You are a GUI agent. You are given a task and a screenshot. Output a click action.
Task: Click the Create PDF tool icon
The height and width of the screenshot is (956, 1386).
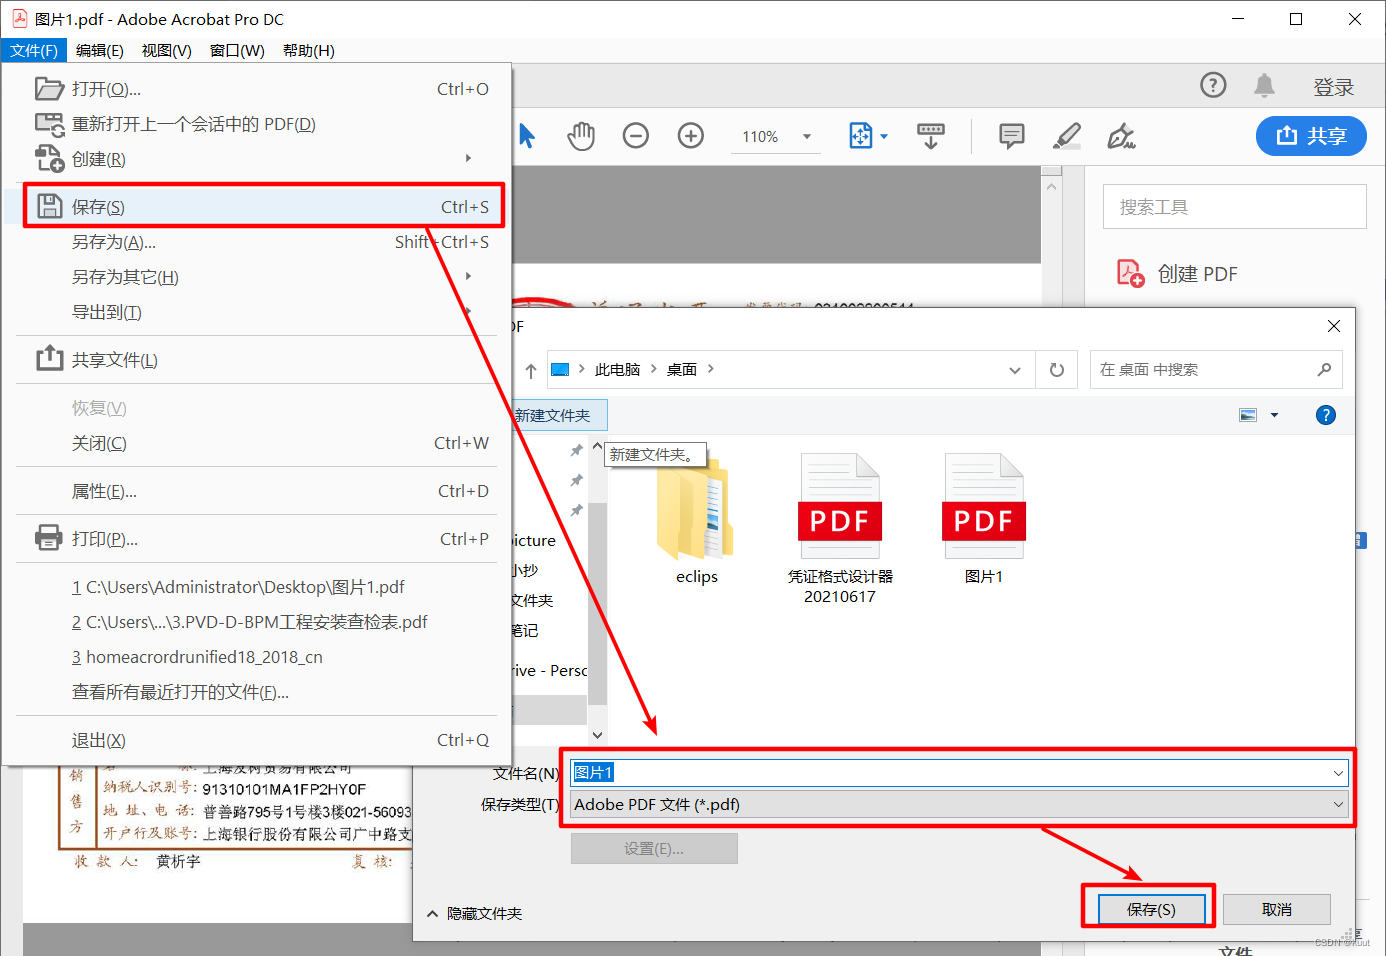tap(1130, 273)
